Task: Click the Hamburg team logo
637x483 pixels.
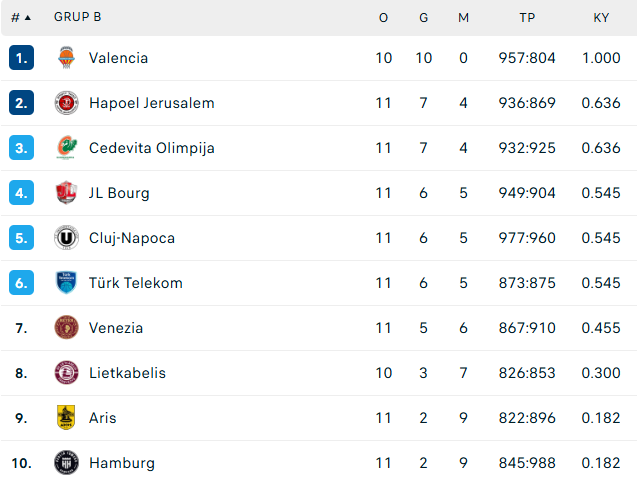Action: tap(66, 463)
